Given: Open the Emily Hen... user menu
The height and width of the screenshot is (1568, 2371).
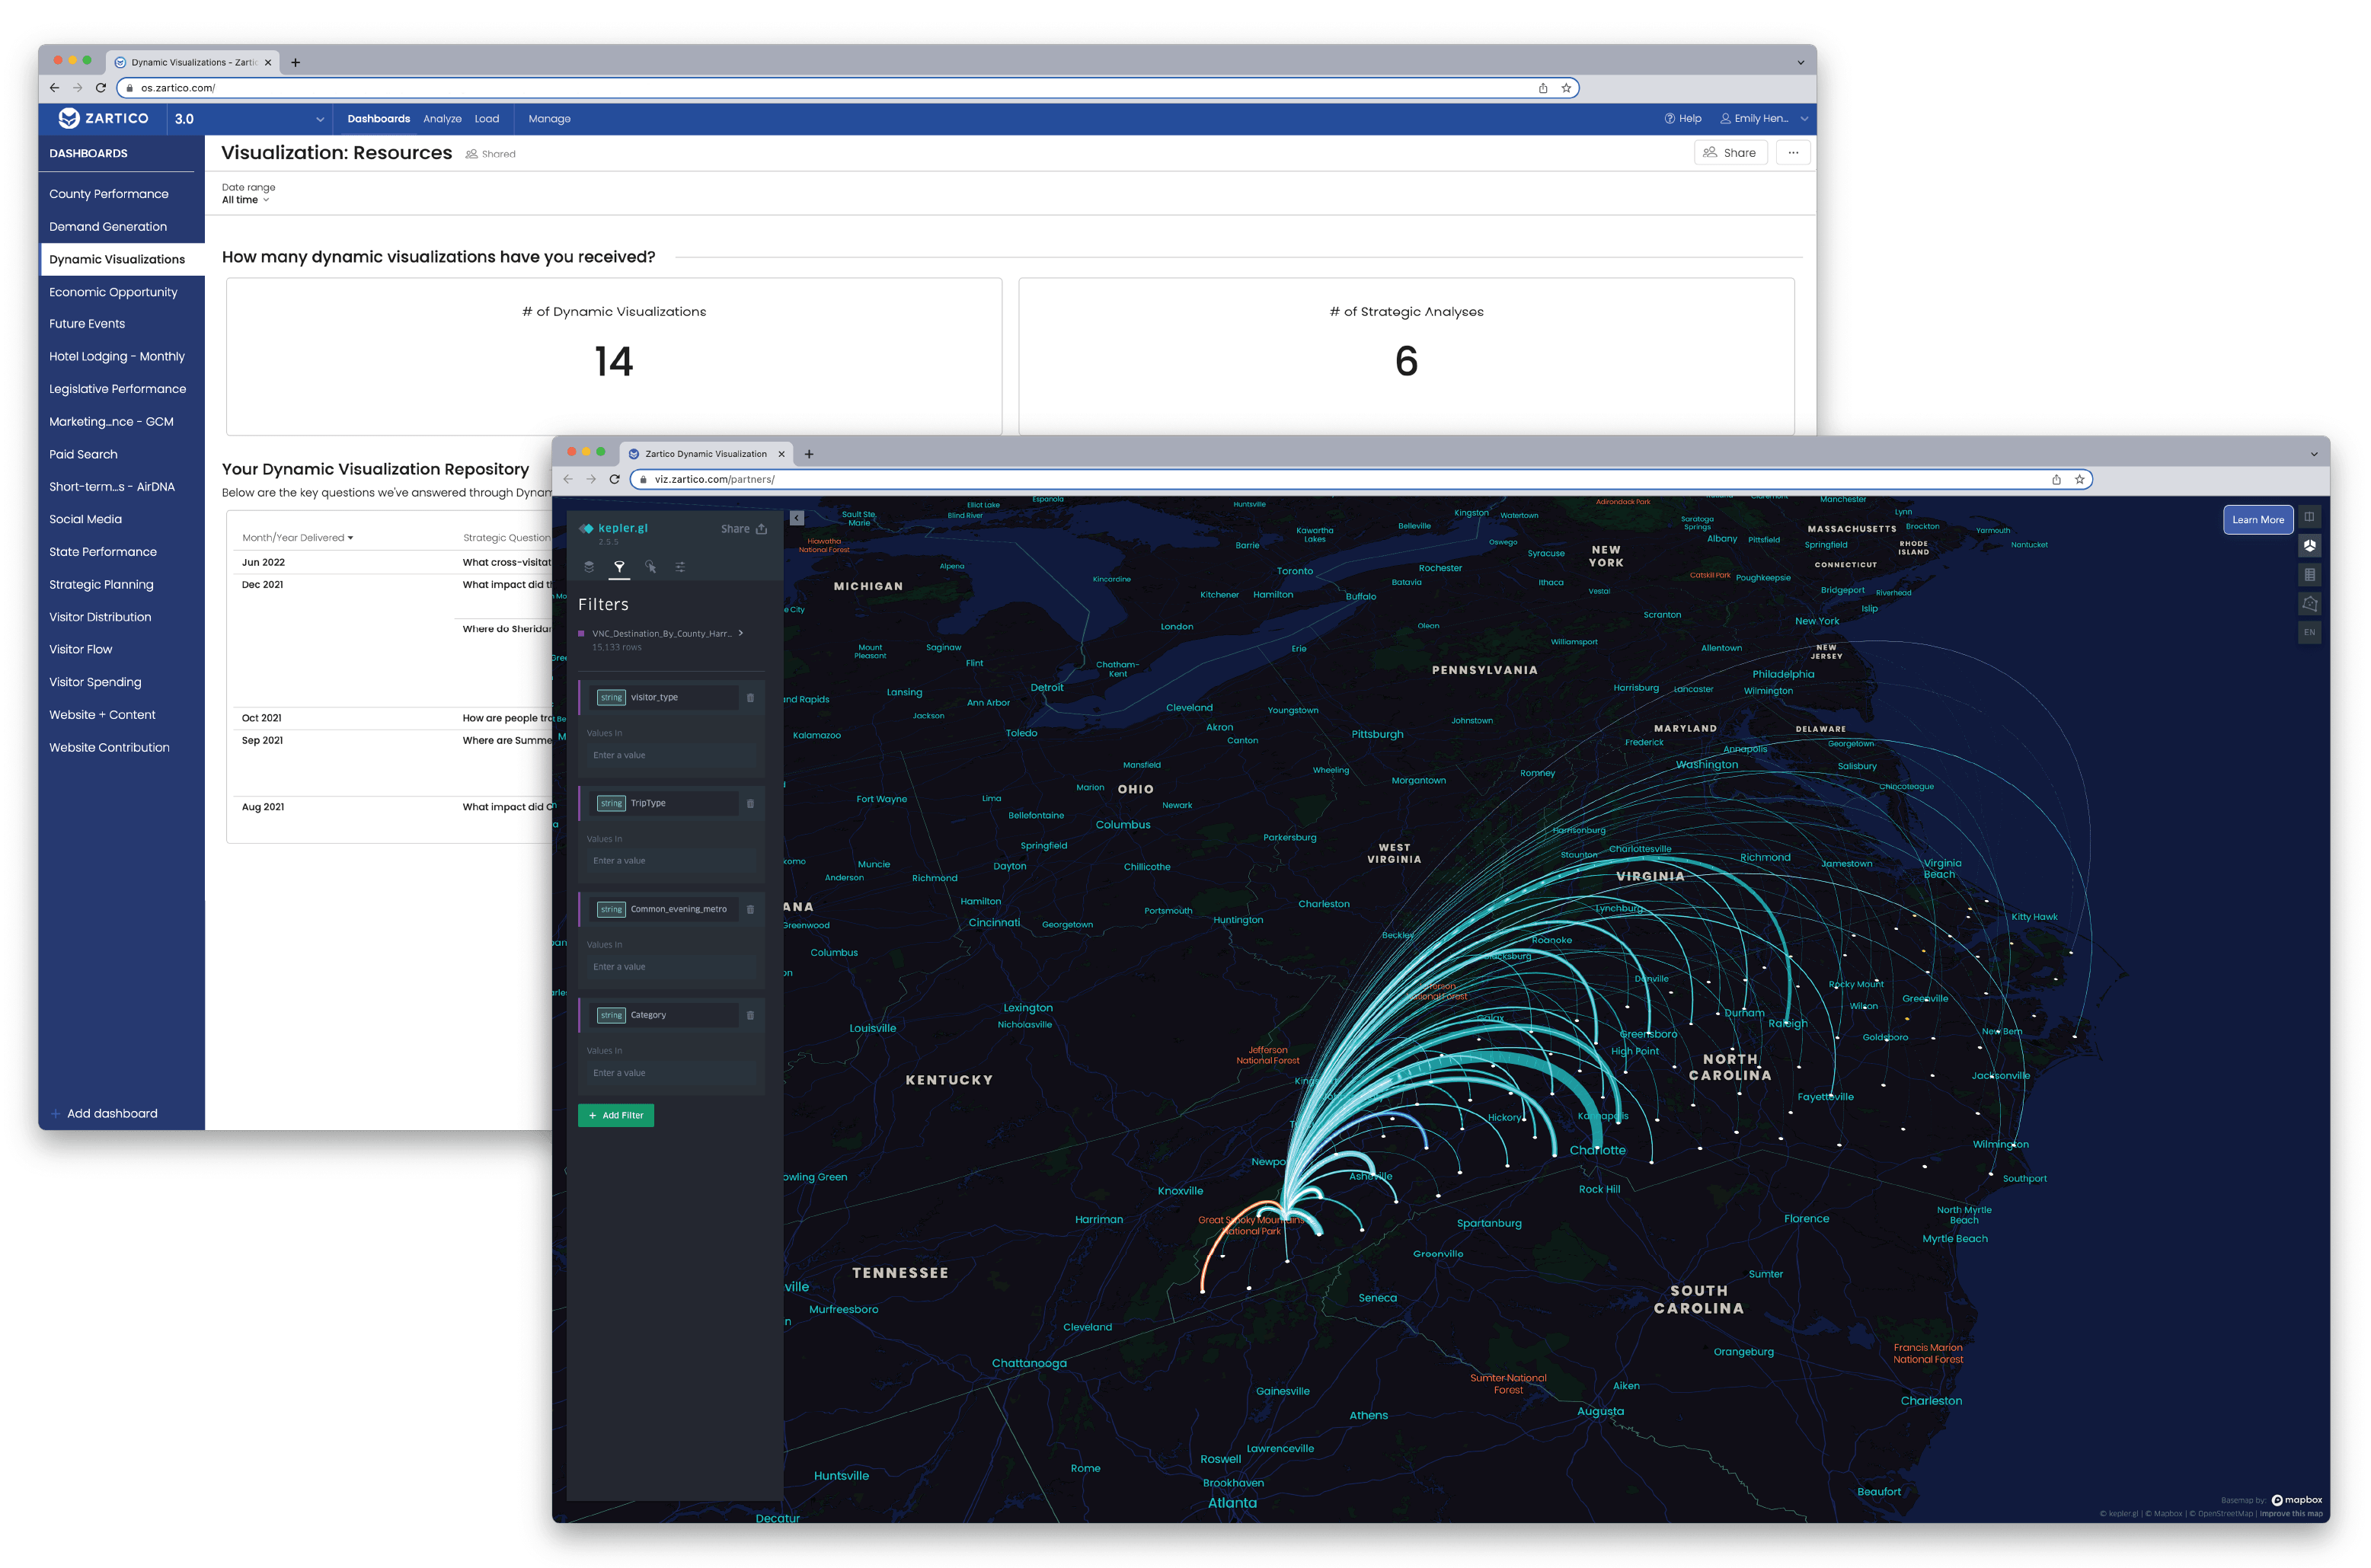Looking at the screenshot, I should [1764, 118].
